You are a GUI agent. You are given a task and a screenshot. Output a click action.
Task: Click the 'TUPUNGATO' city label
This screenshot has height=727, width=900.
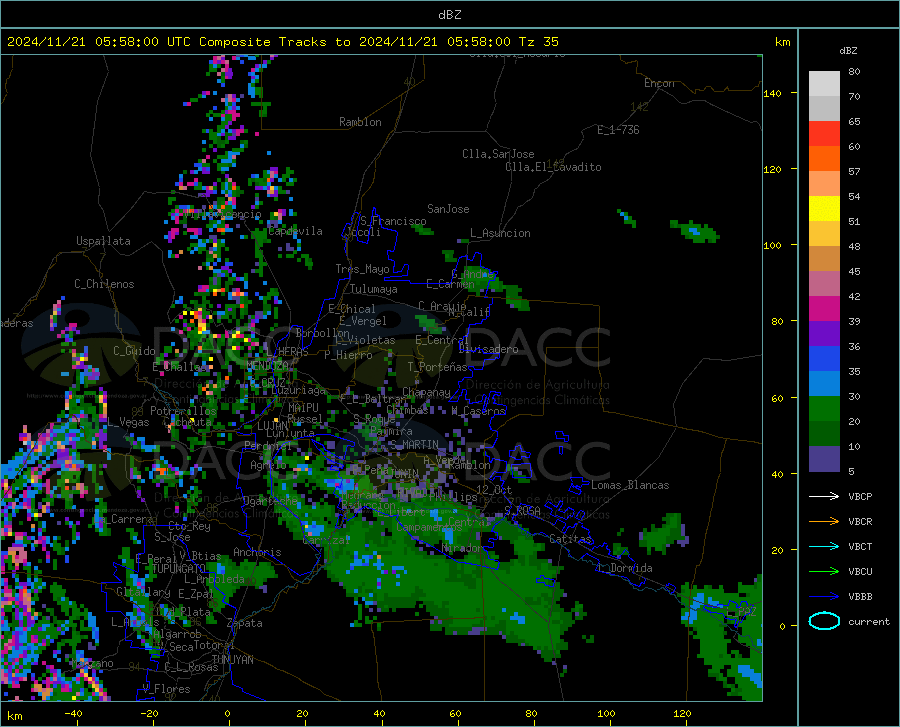(x=179, y=568)
